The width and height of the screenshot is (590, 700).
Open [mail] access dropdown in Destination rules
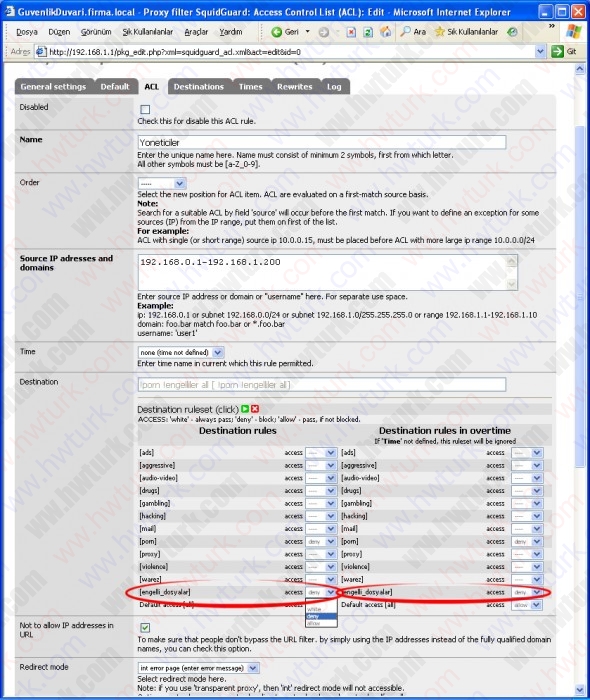[321, 529]
